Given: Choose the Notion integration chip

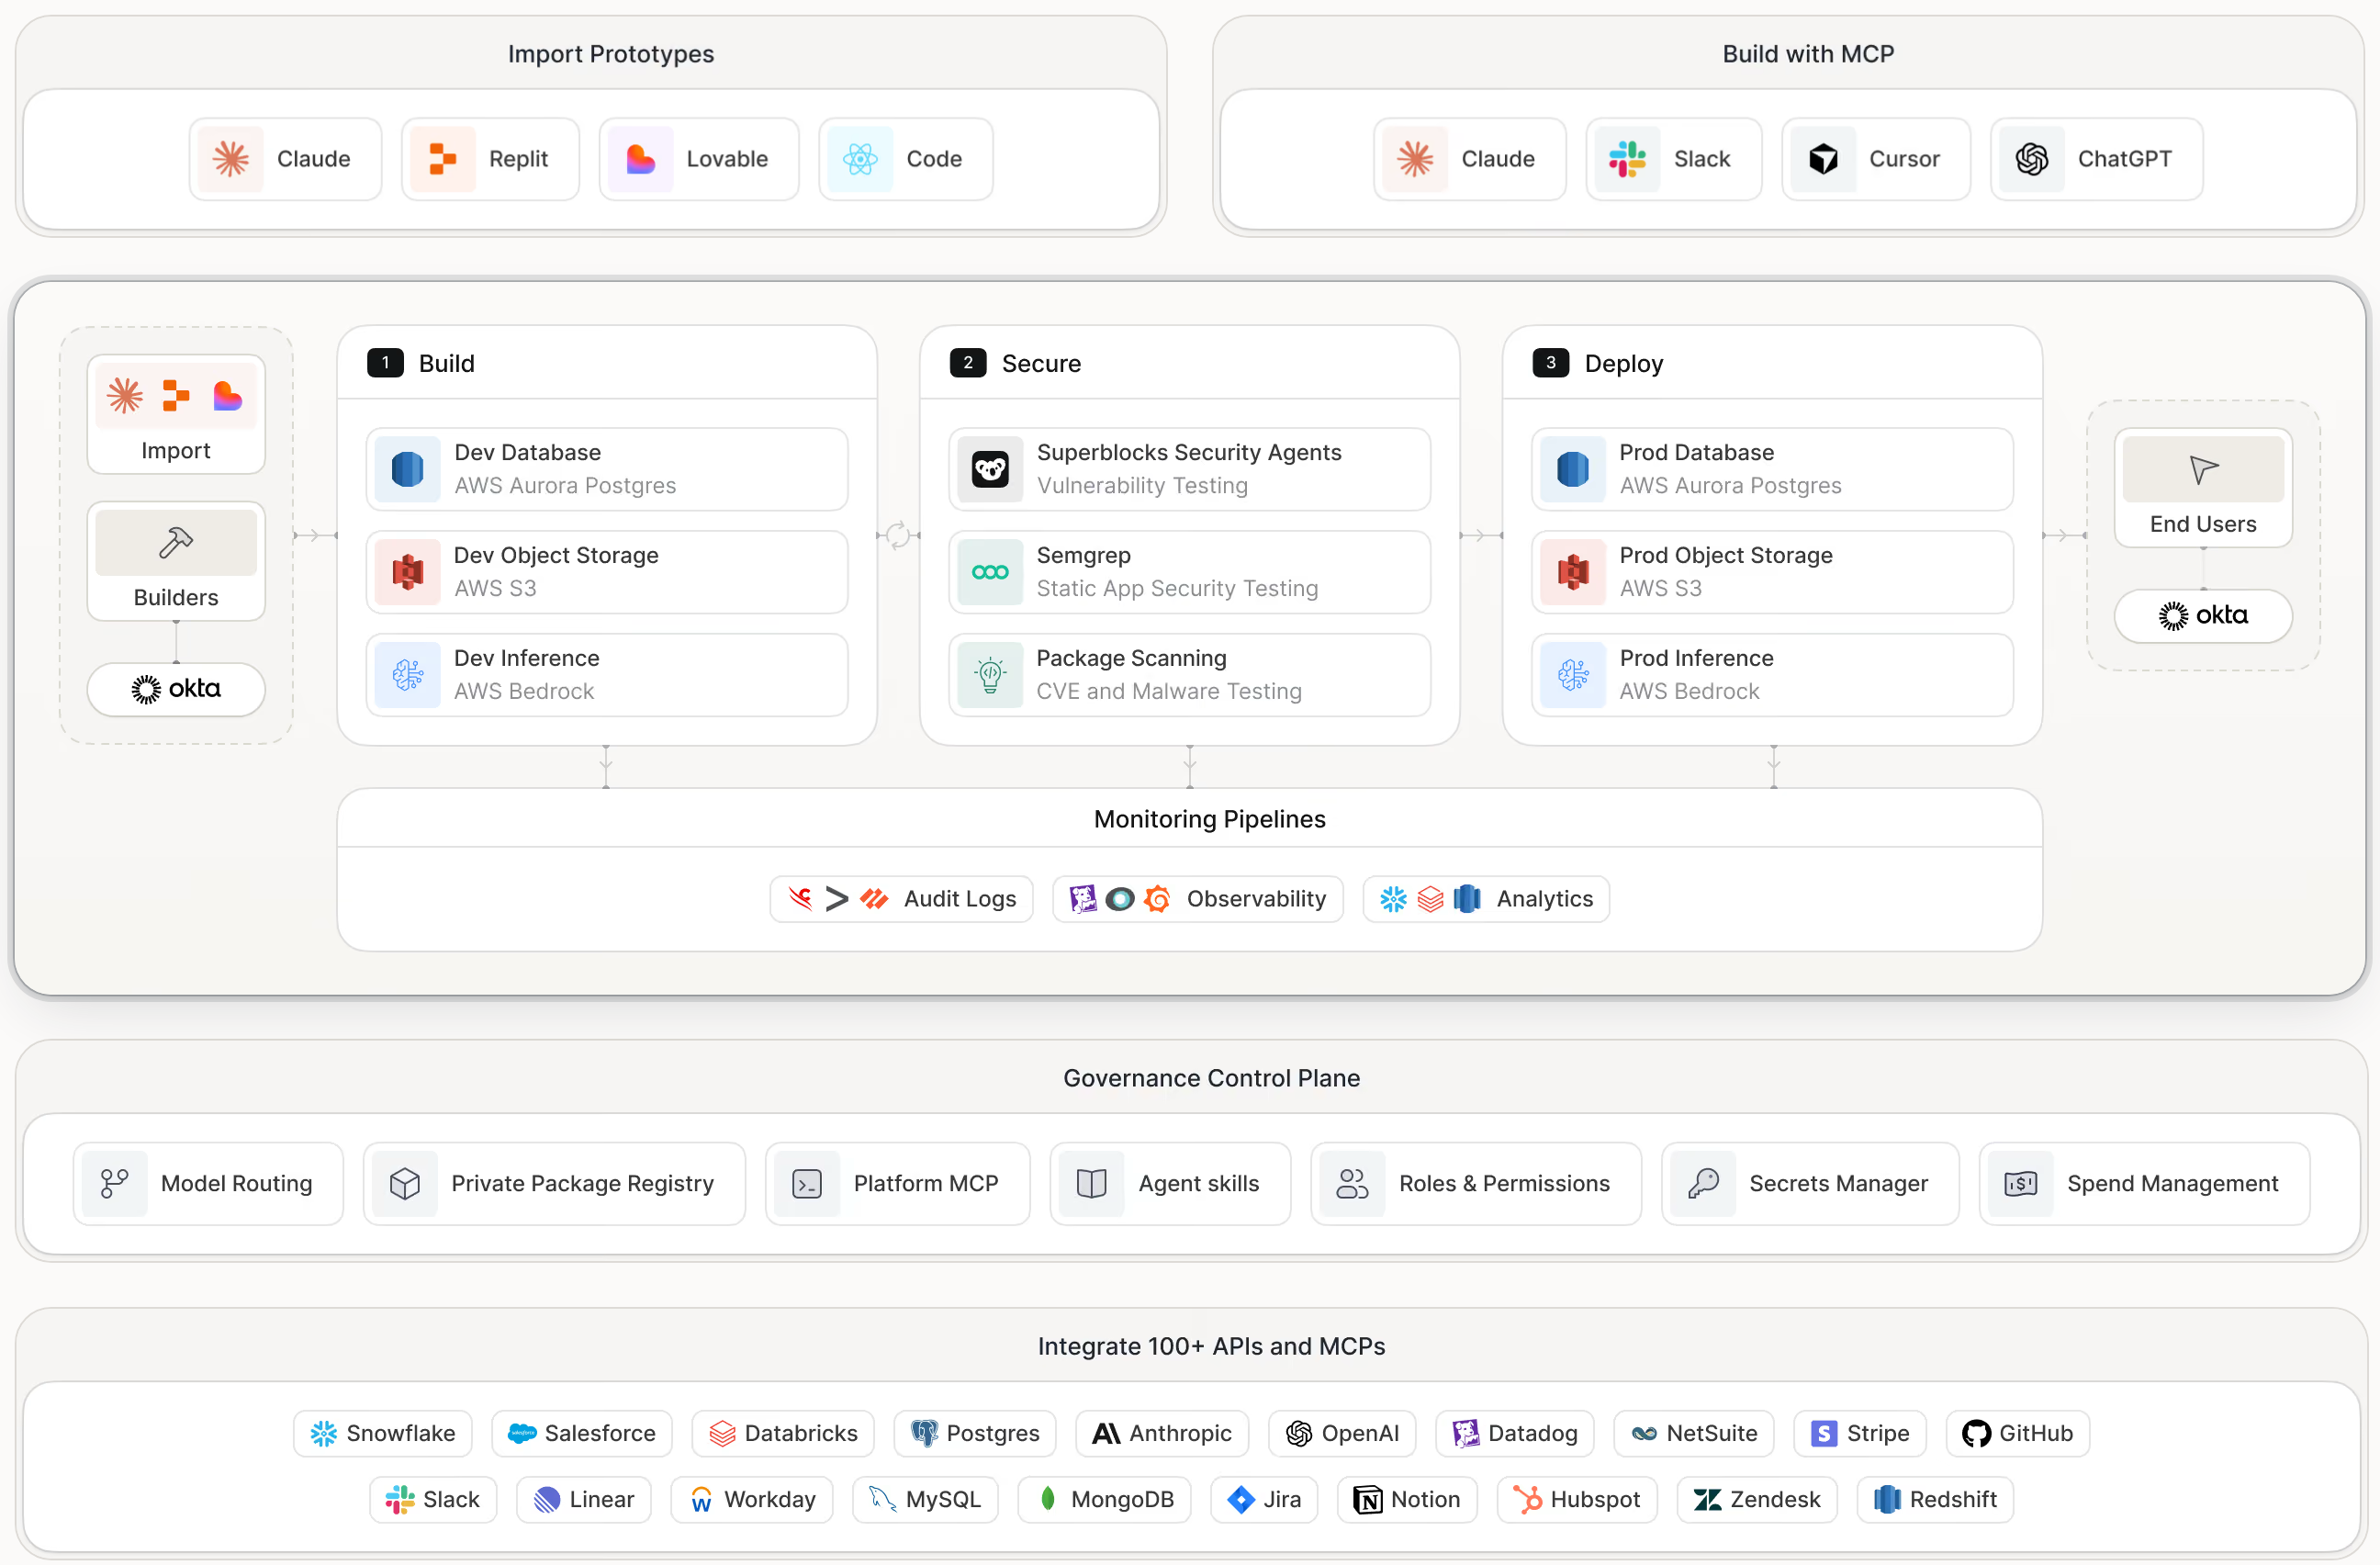Looking at the screenshot, I should (x=1407, y=1499).
